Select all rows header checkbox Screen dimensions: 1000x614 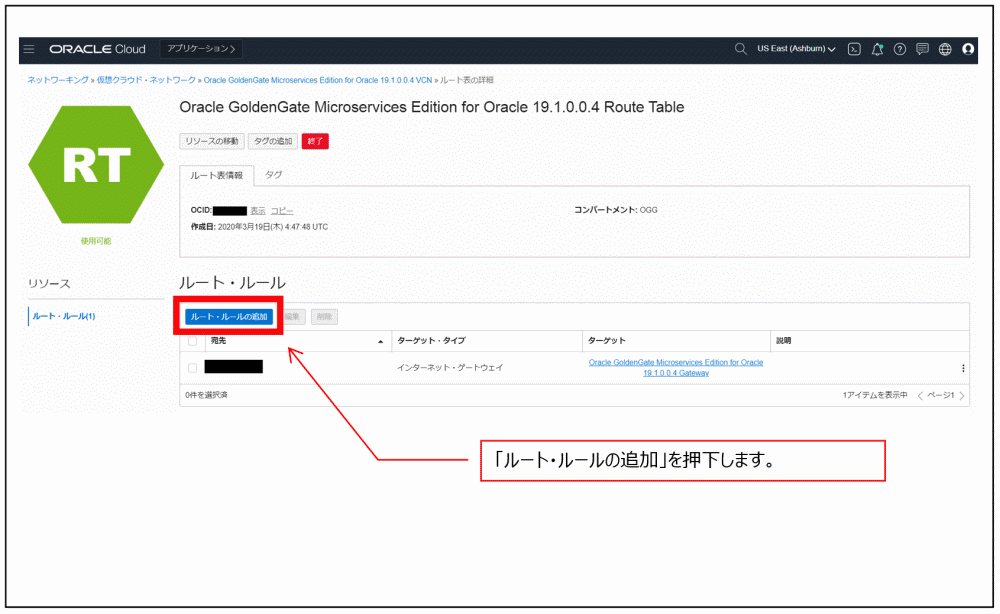193,341
